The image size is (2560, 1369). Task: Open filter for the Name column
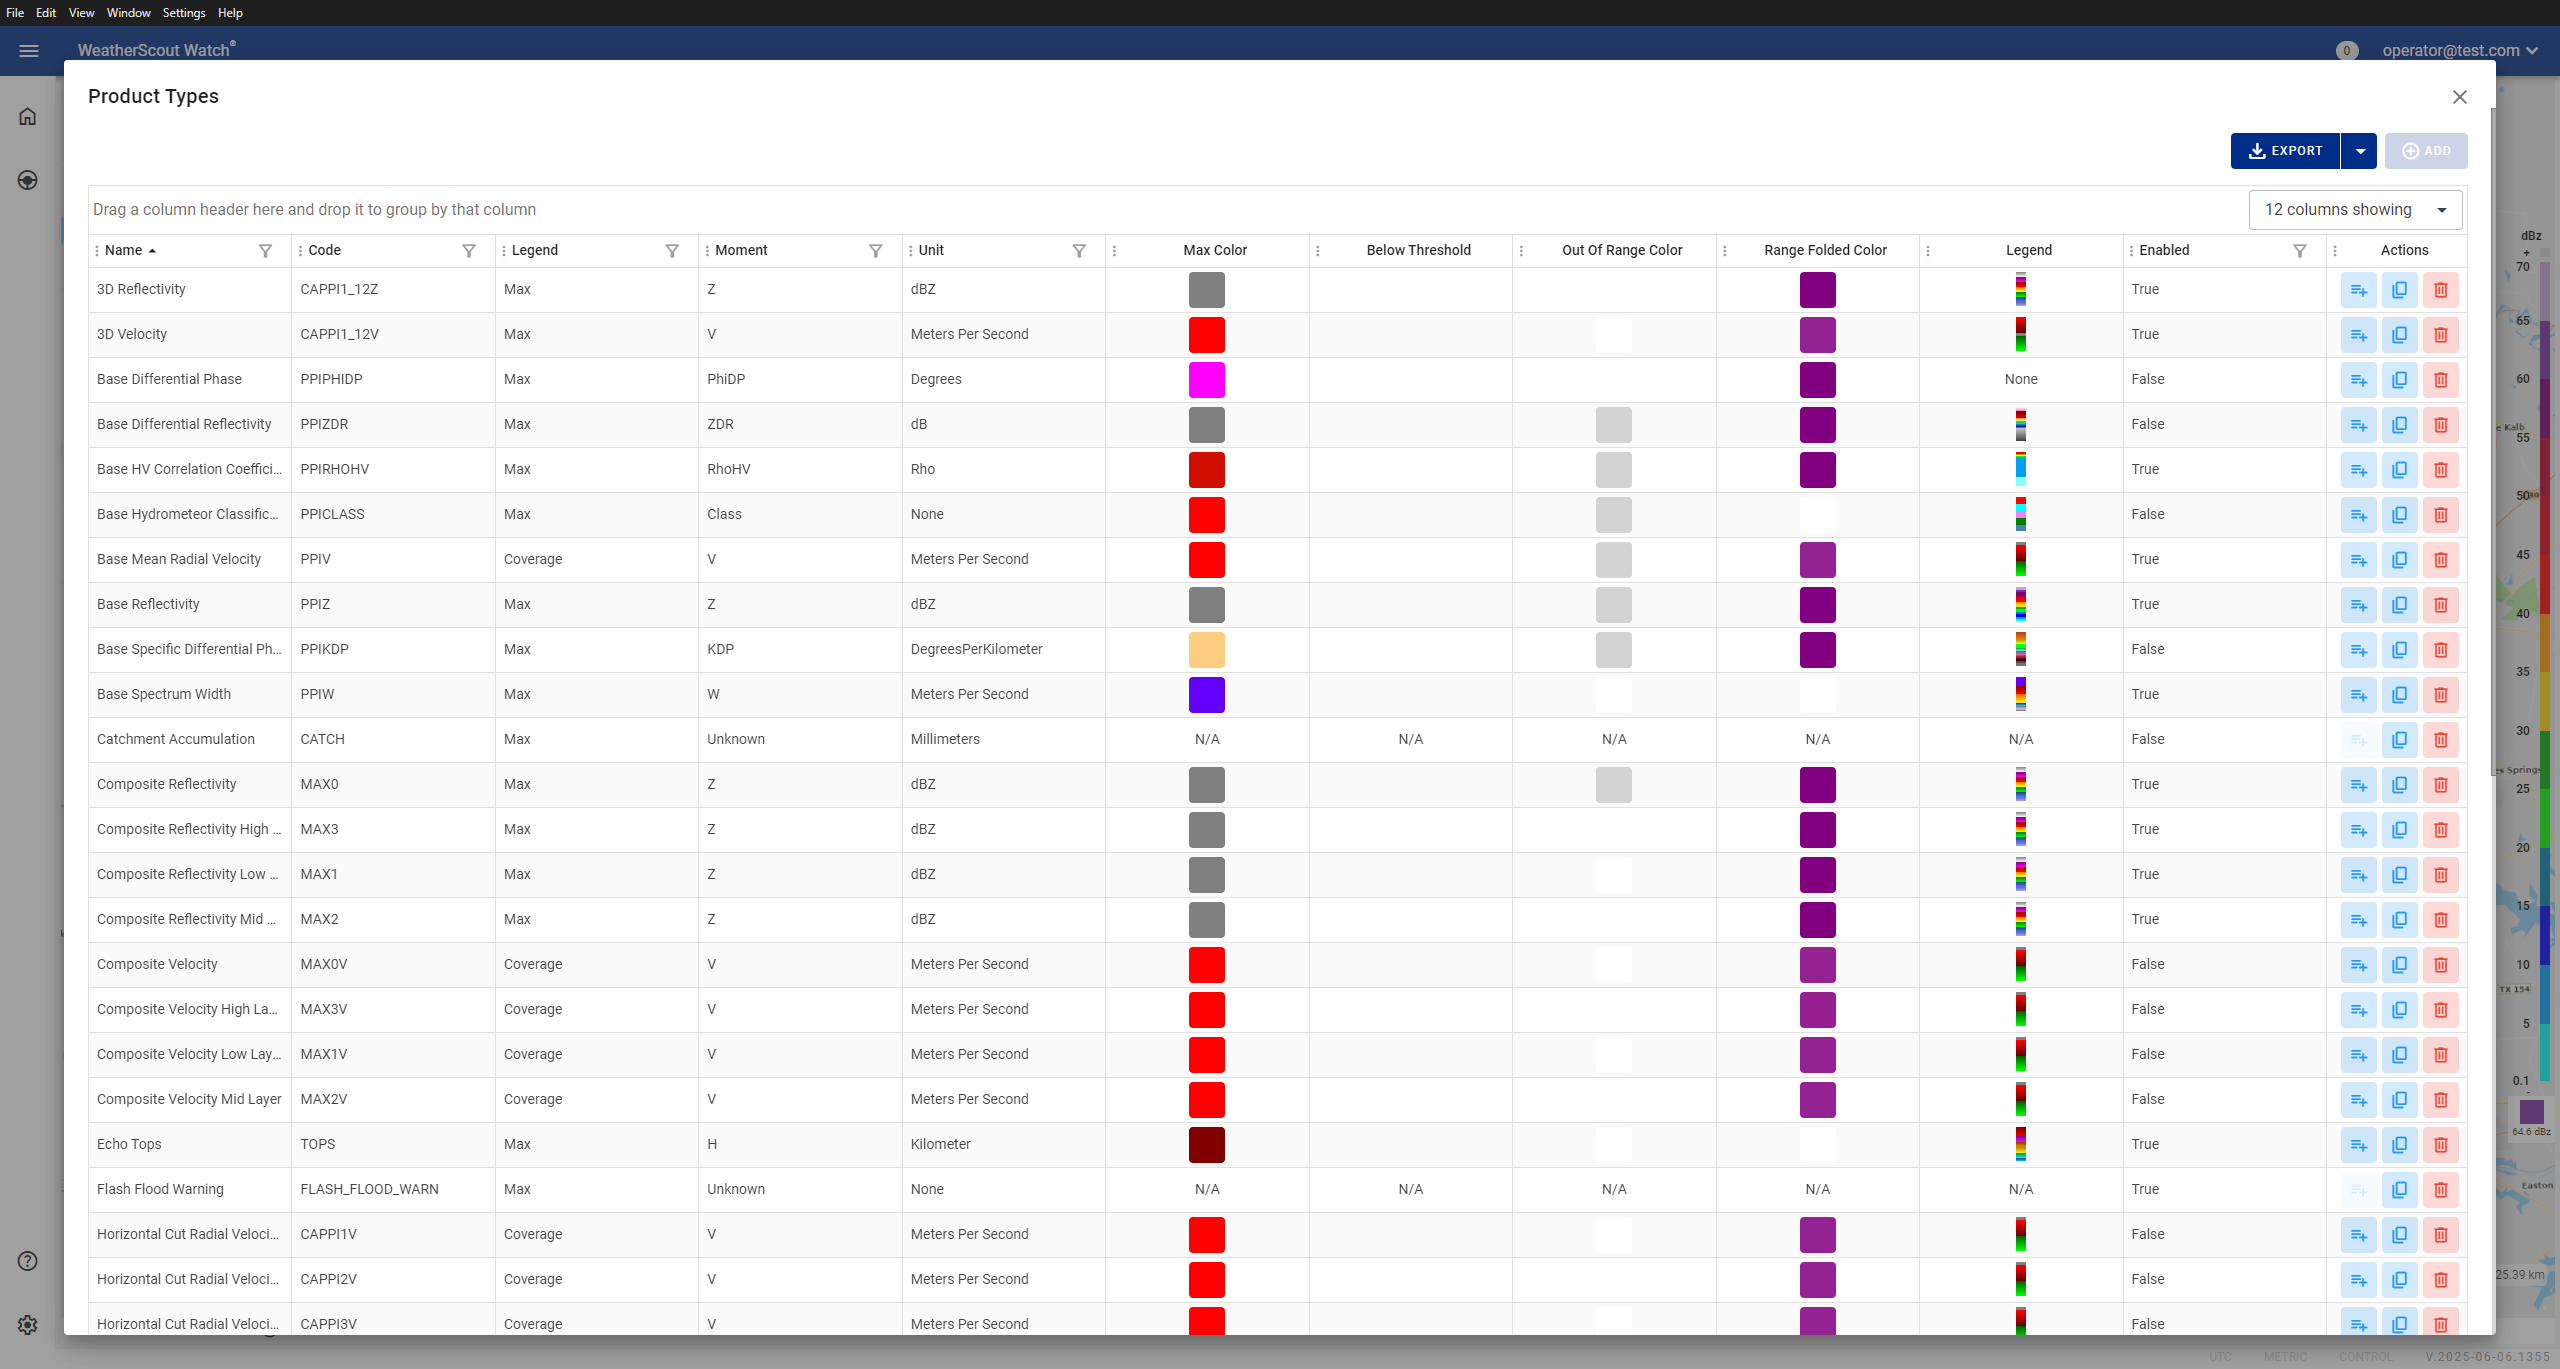click(x=265, y=251)
